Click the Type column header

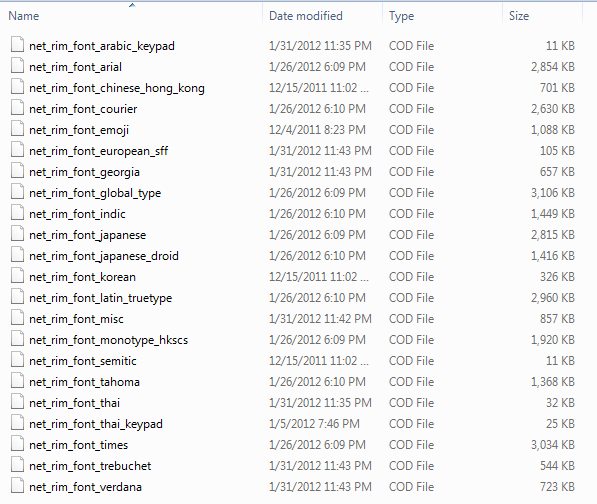coord(401,16)
